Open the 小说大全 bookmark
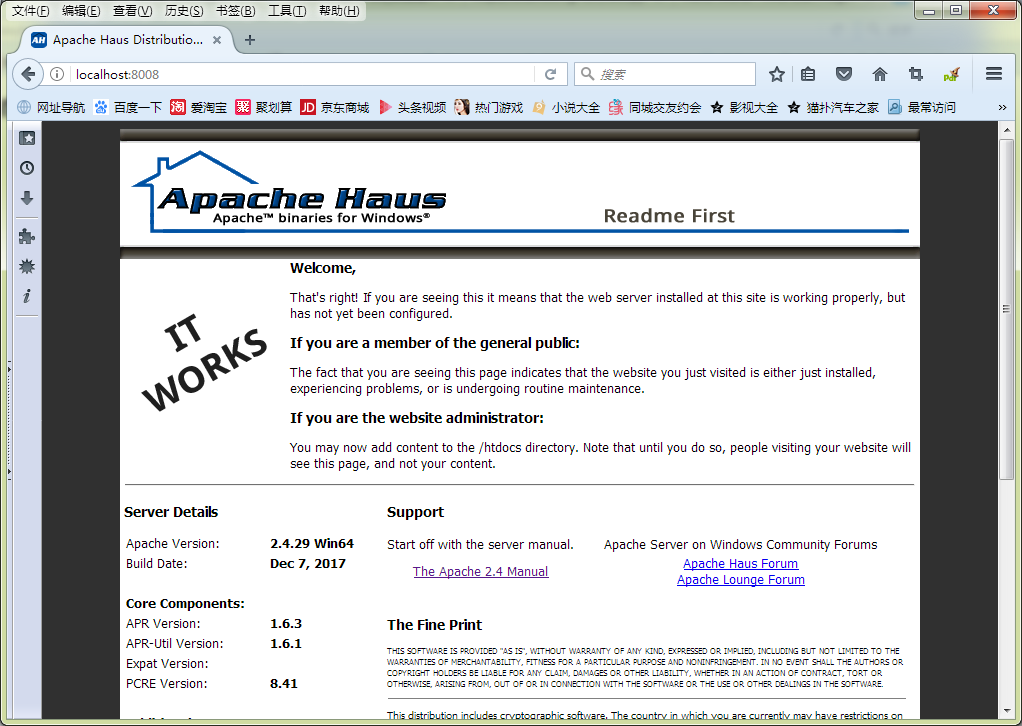Image resolution: width=1022 pixels, height=726 pixels. click(x=566, y=108)
